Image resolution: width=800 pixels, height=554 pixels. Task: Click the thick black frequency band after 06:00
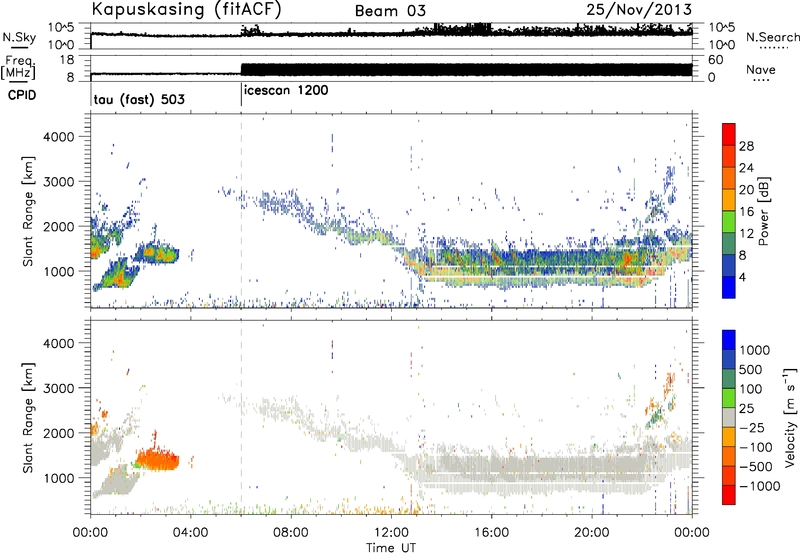click(466, 70)
